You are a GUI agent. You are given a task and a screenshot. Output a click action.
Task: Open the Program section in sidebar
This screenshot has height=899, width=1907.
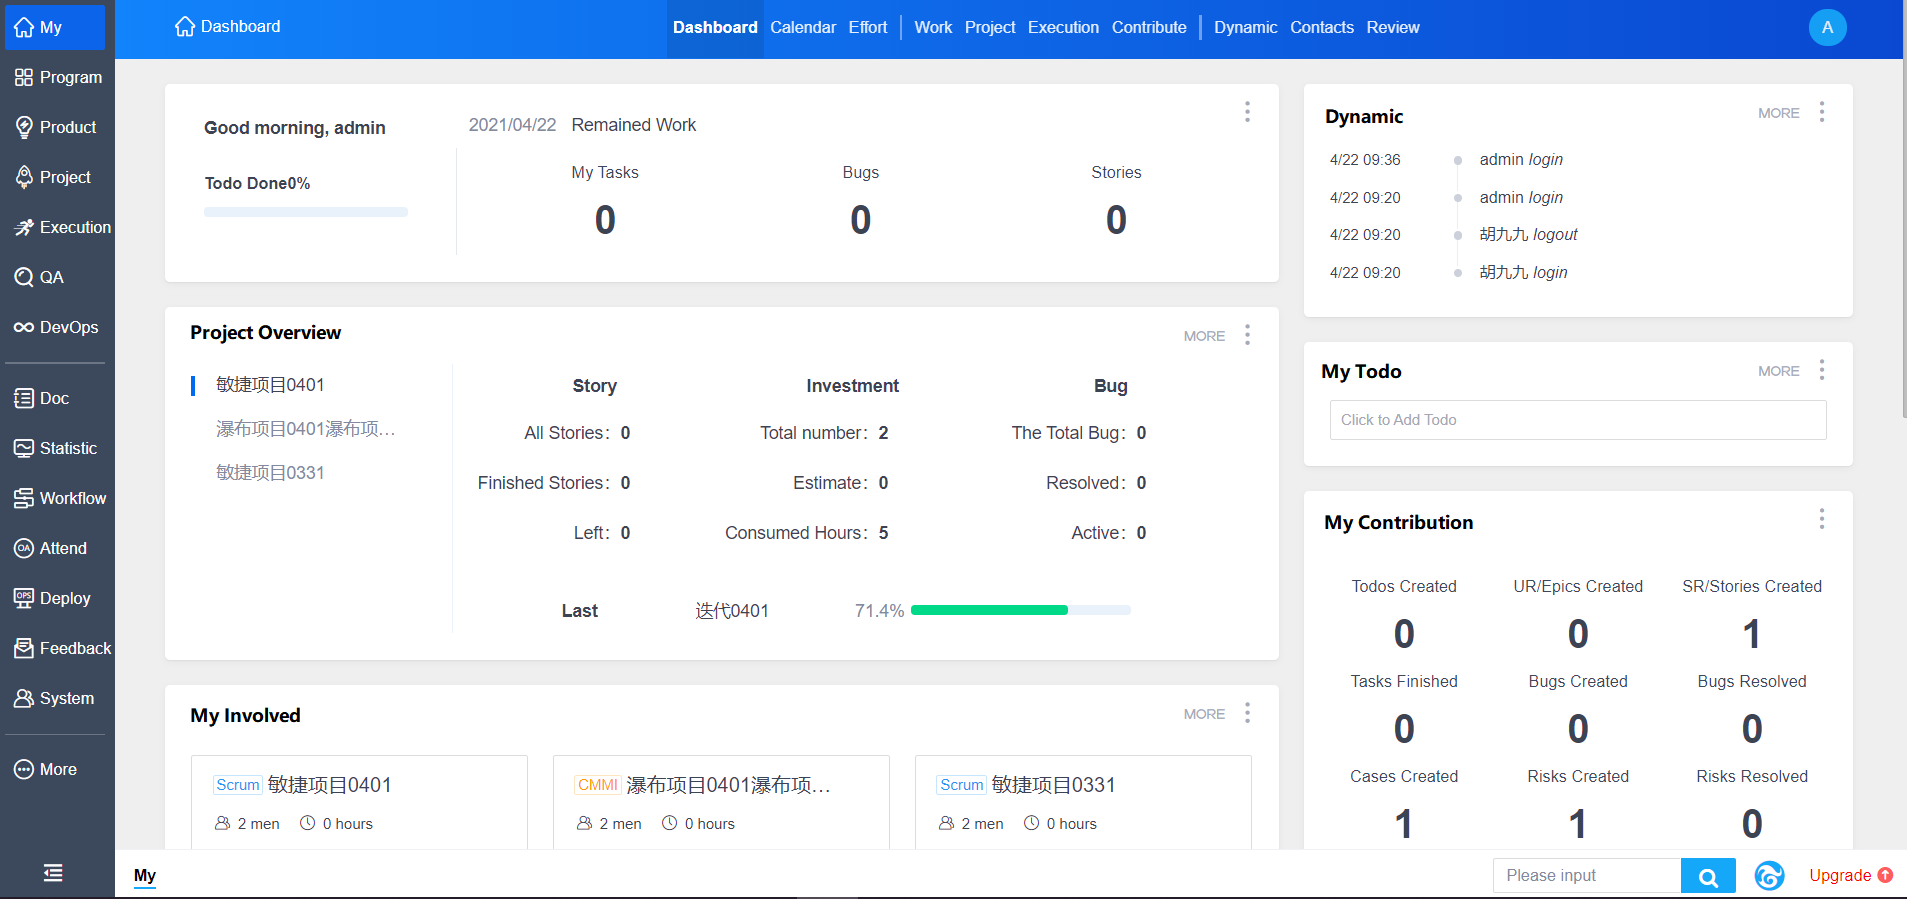[x=58, y=77]
